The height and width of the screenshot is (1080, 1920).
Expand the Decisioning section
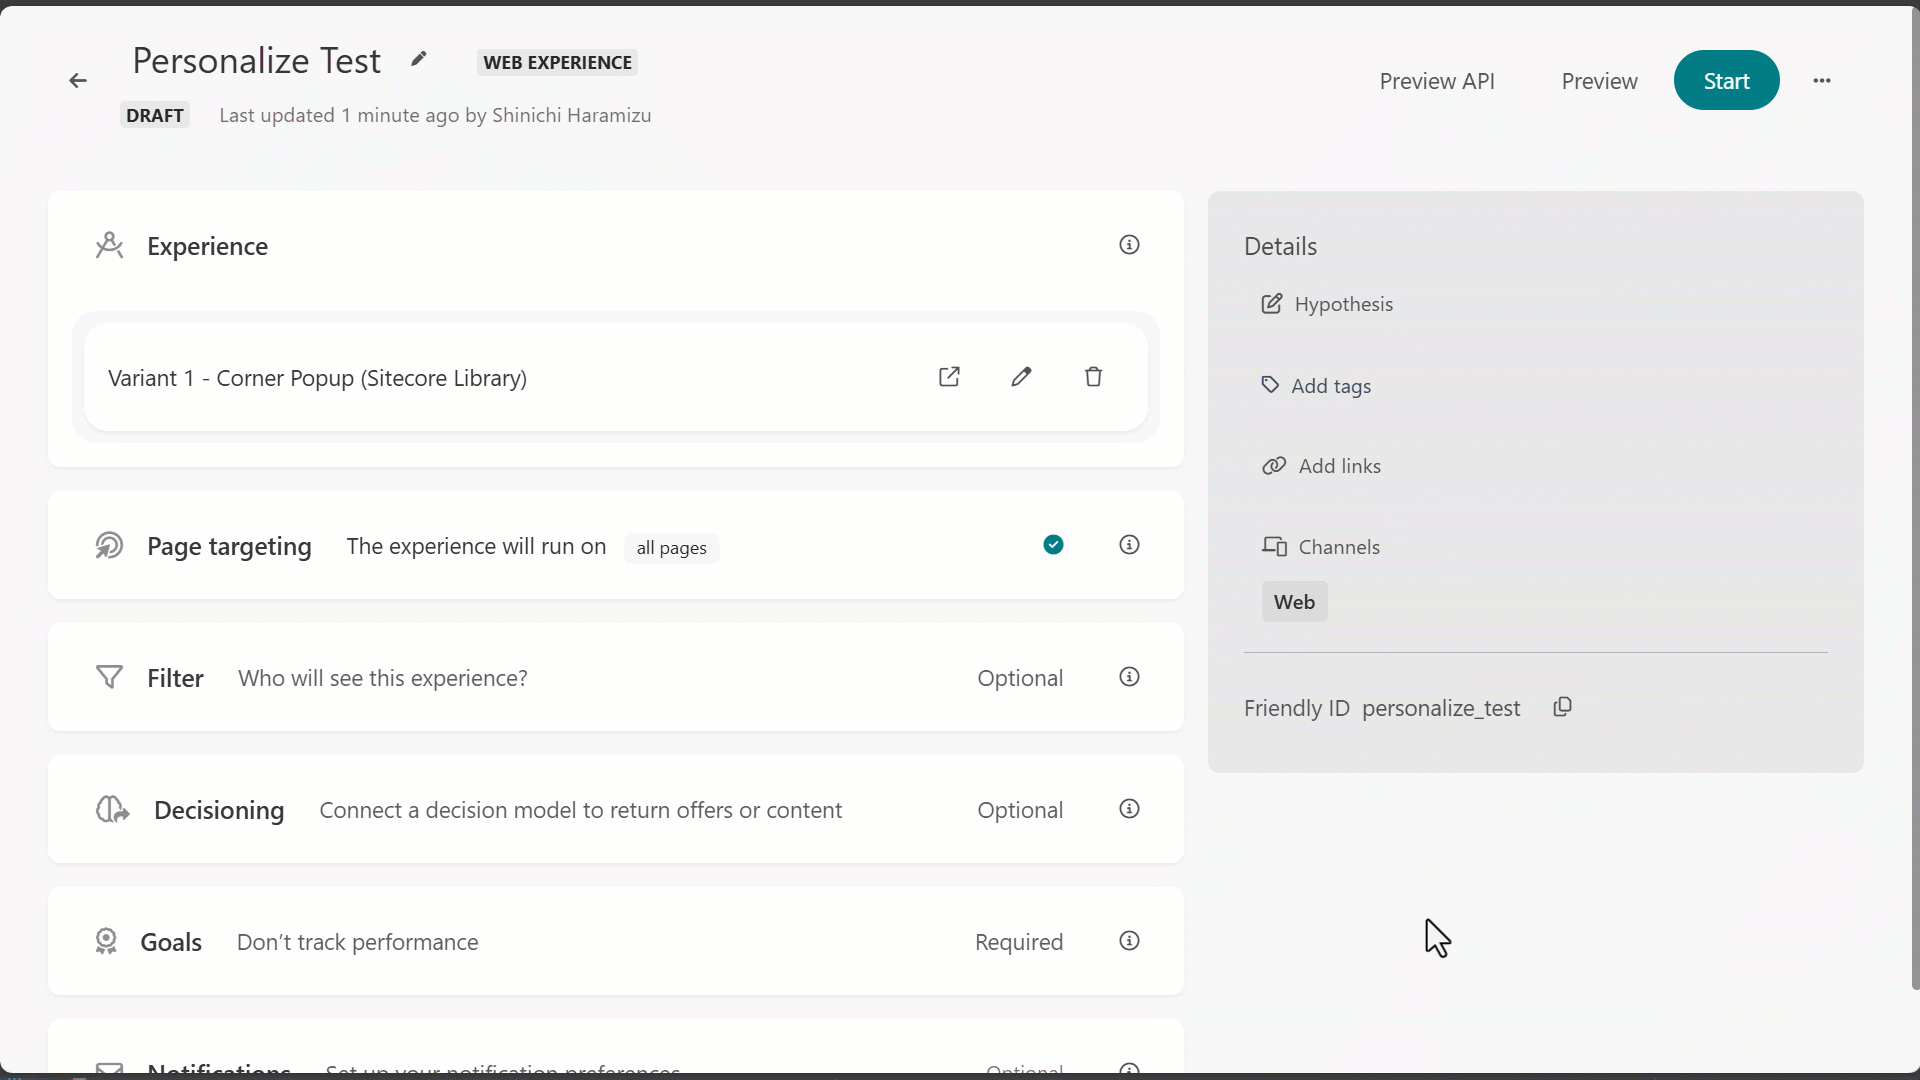(219, 810)
